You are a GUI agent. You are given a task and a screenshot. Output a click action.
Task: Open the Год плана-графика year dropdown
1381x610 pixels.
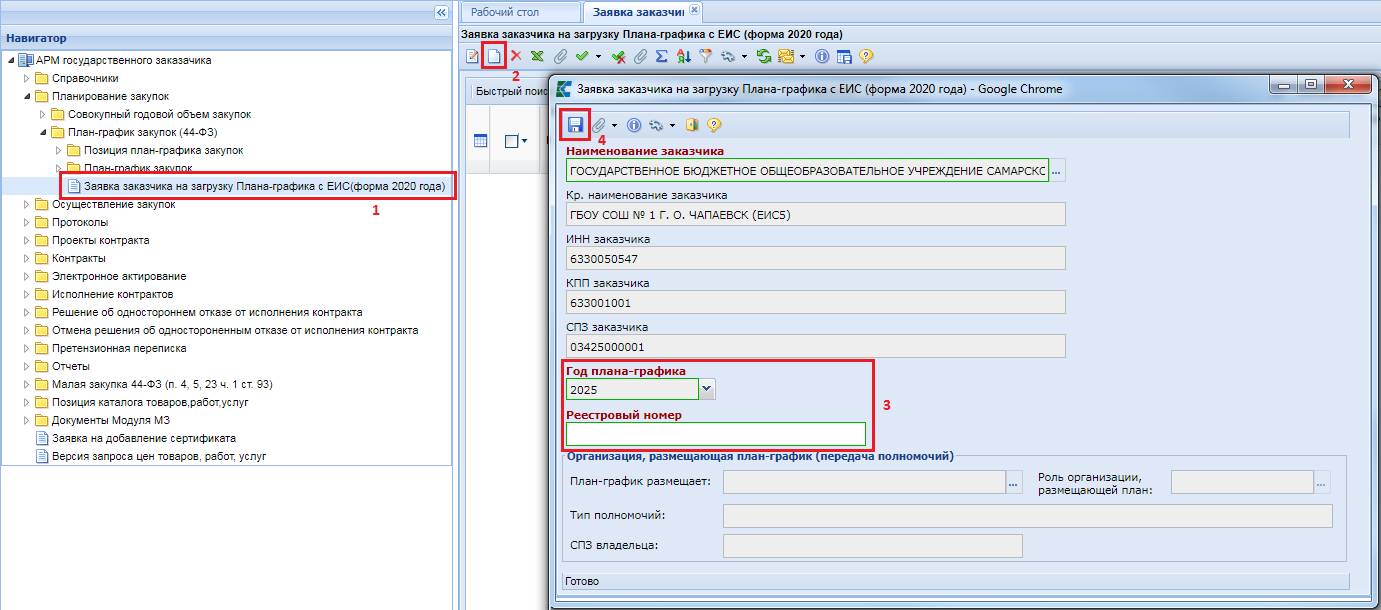point(708,388)
